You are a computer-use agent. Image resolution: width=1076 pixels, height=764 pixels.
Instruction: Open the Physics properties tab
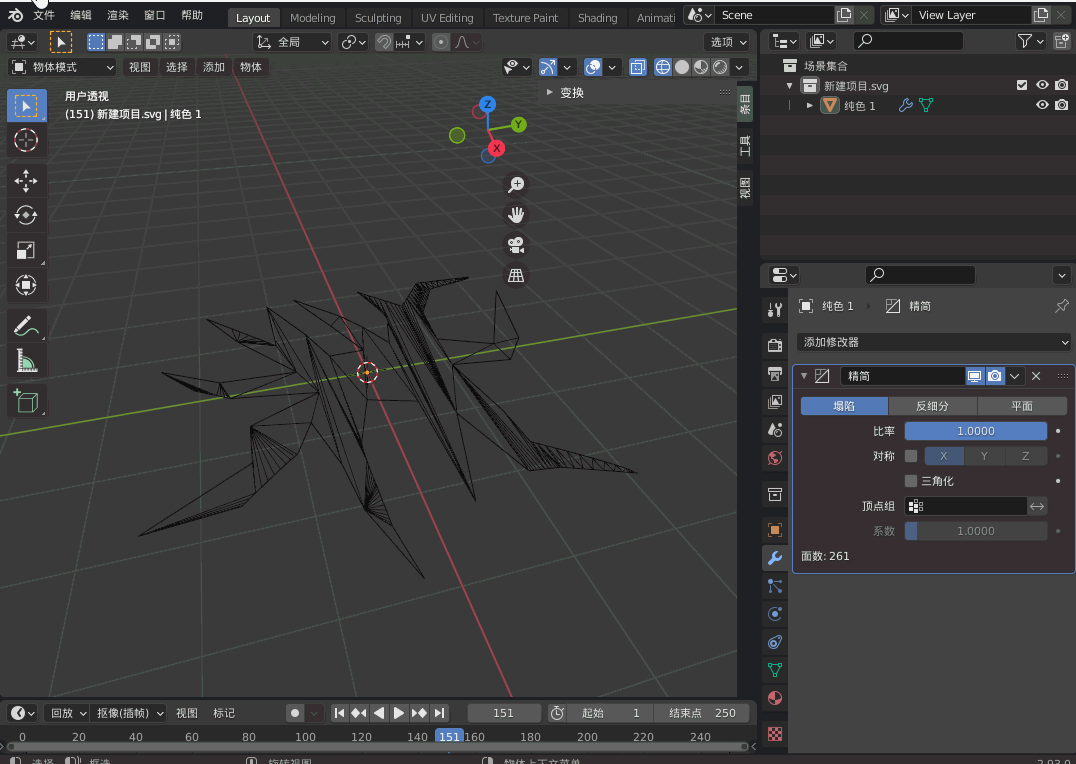click(775, 614)
